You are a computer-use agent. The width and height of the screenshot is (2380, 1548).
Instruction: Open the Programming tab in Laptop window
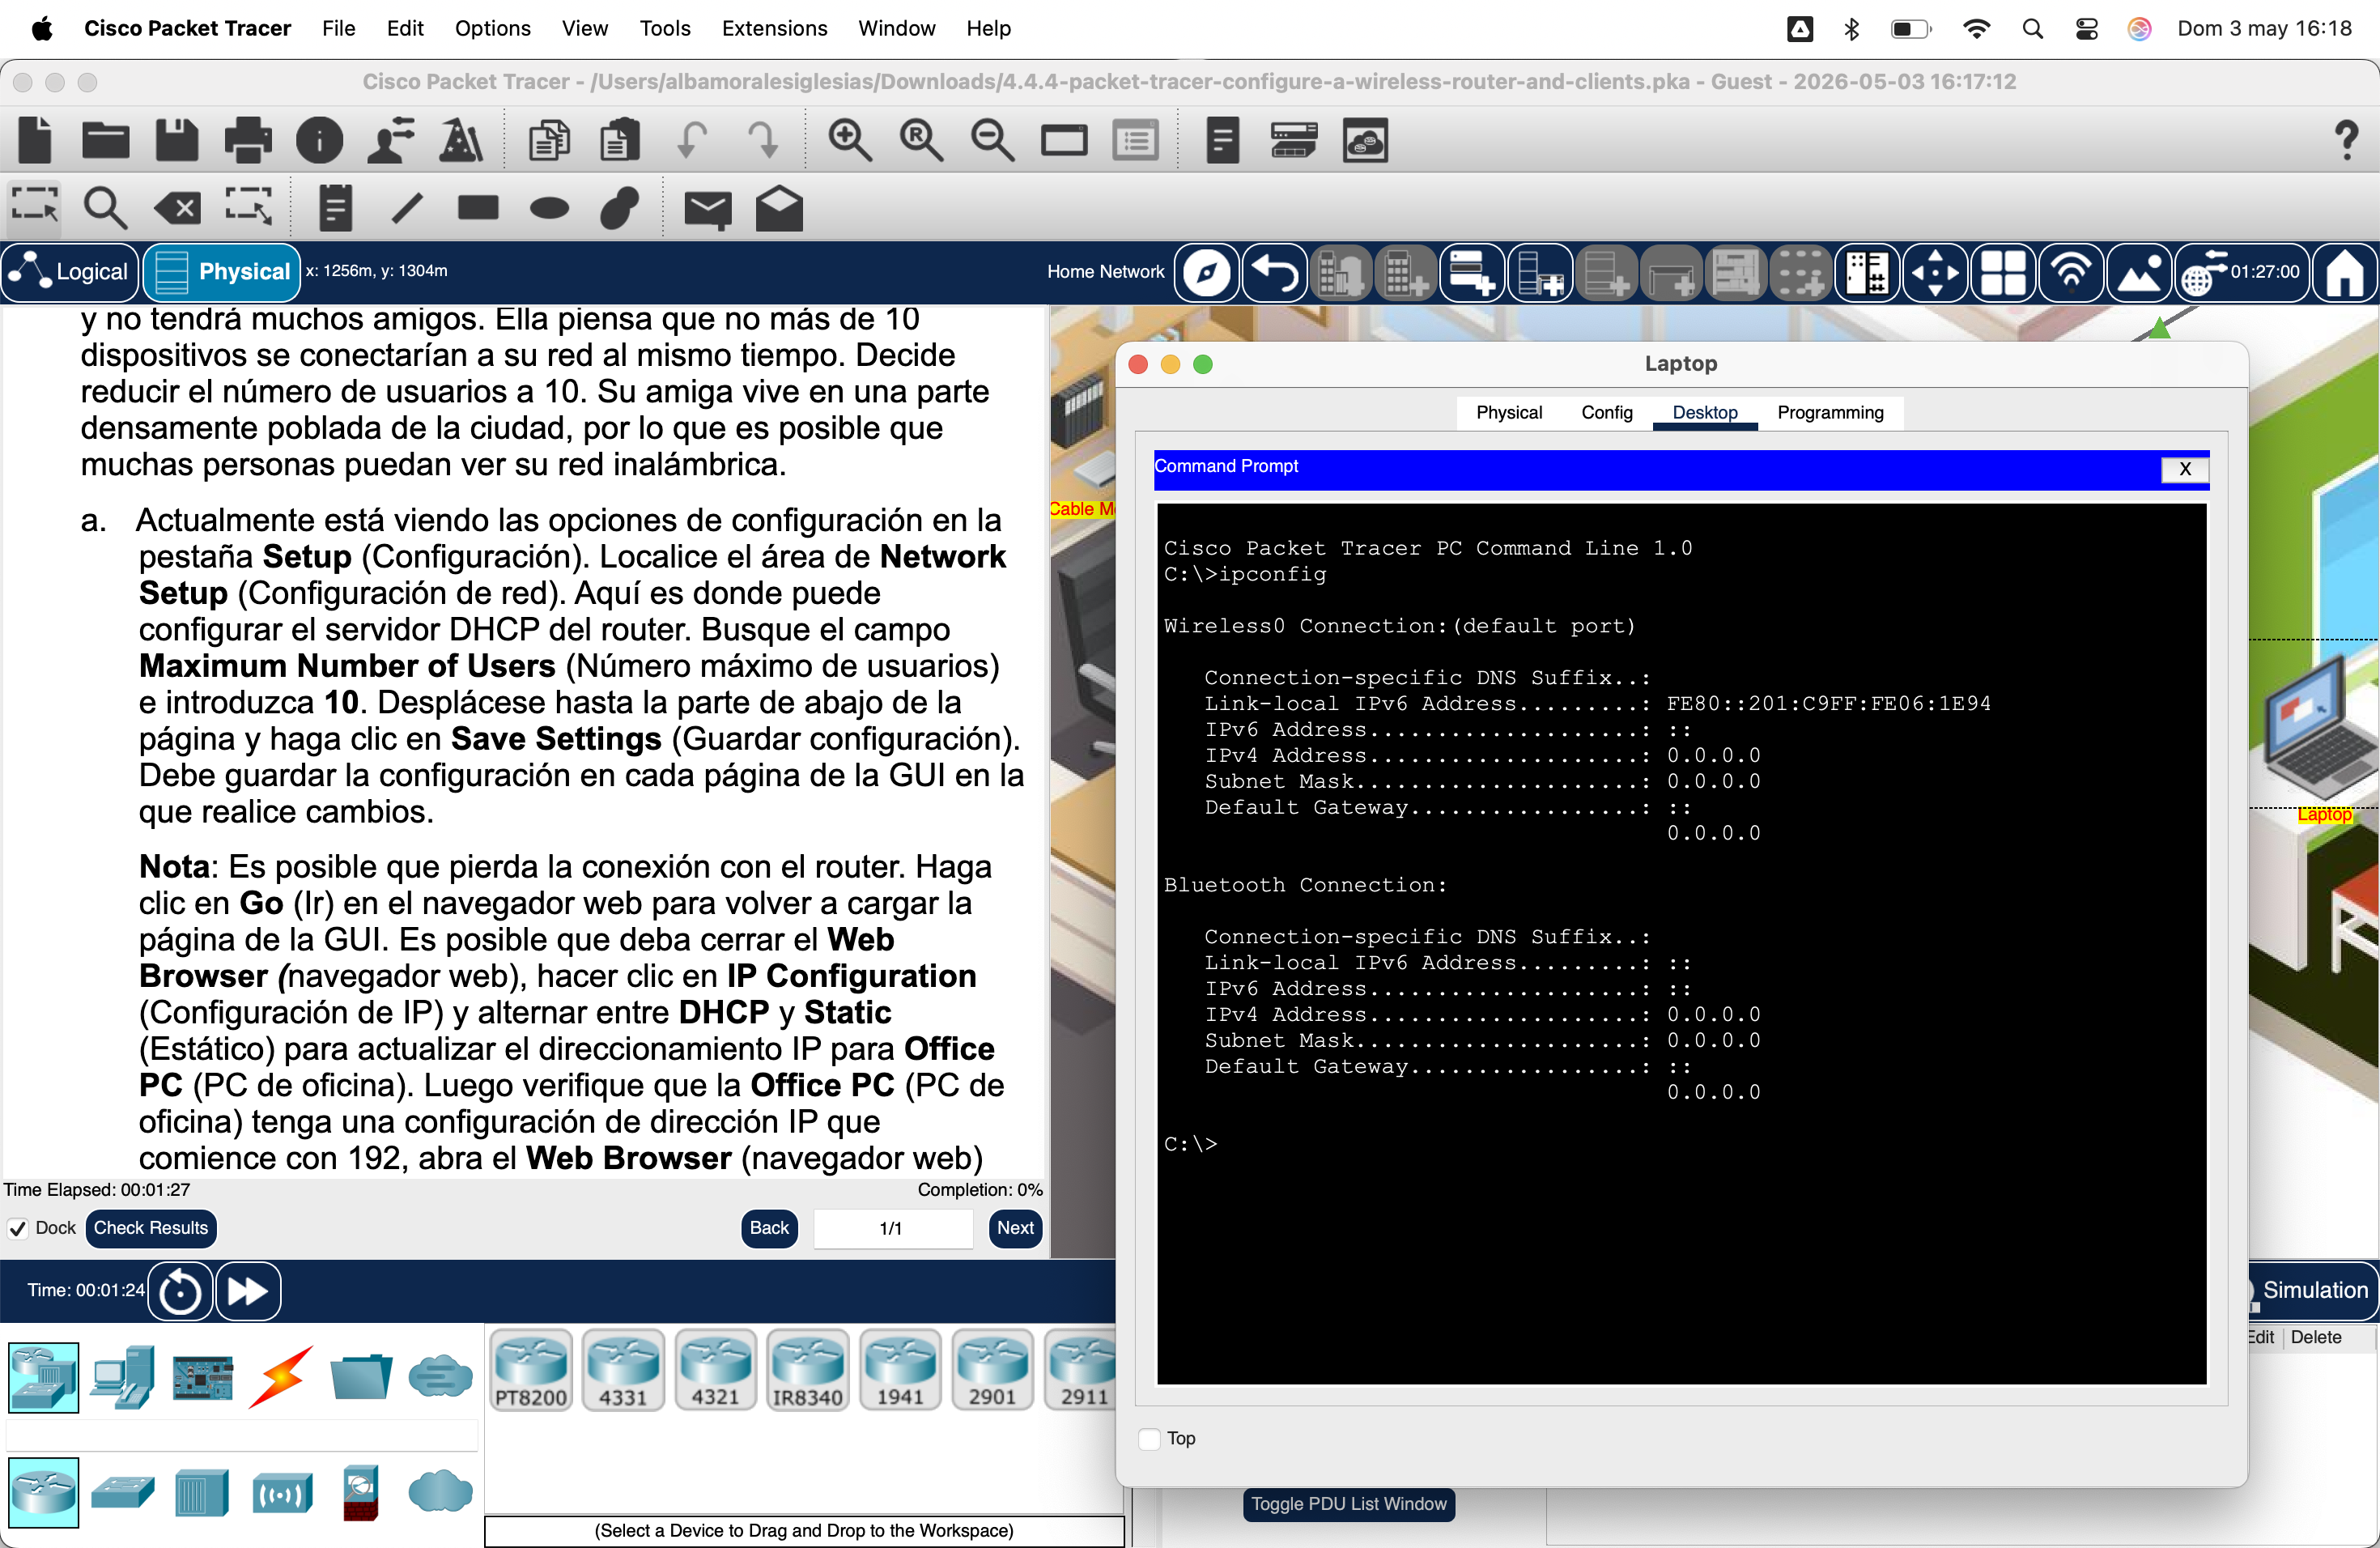click(1830, 412)
